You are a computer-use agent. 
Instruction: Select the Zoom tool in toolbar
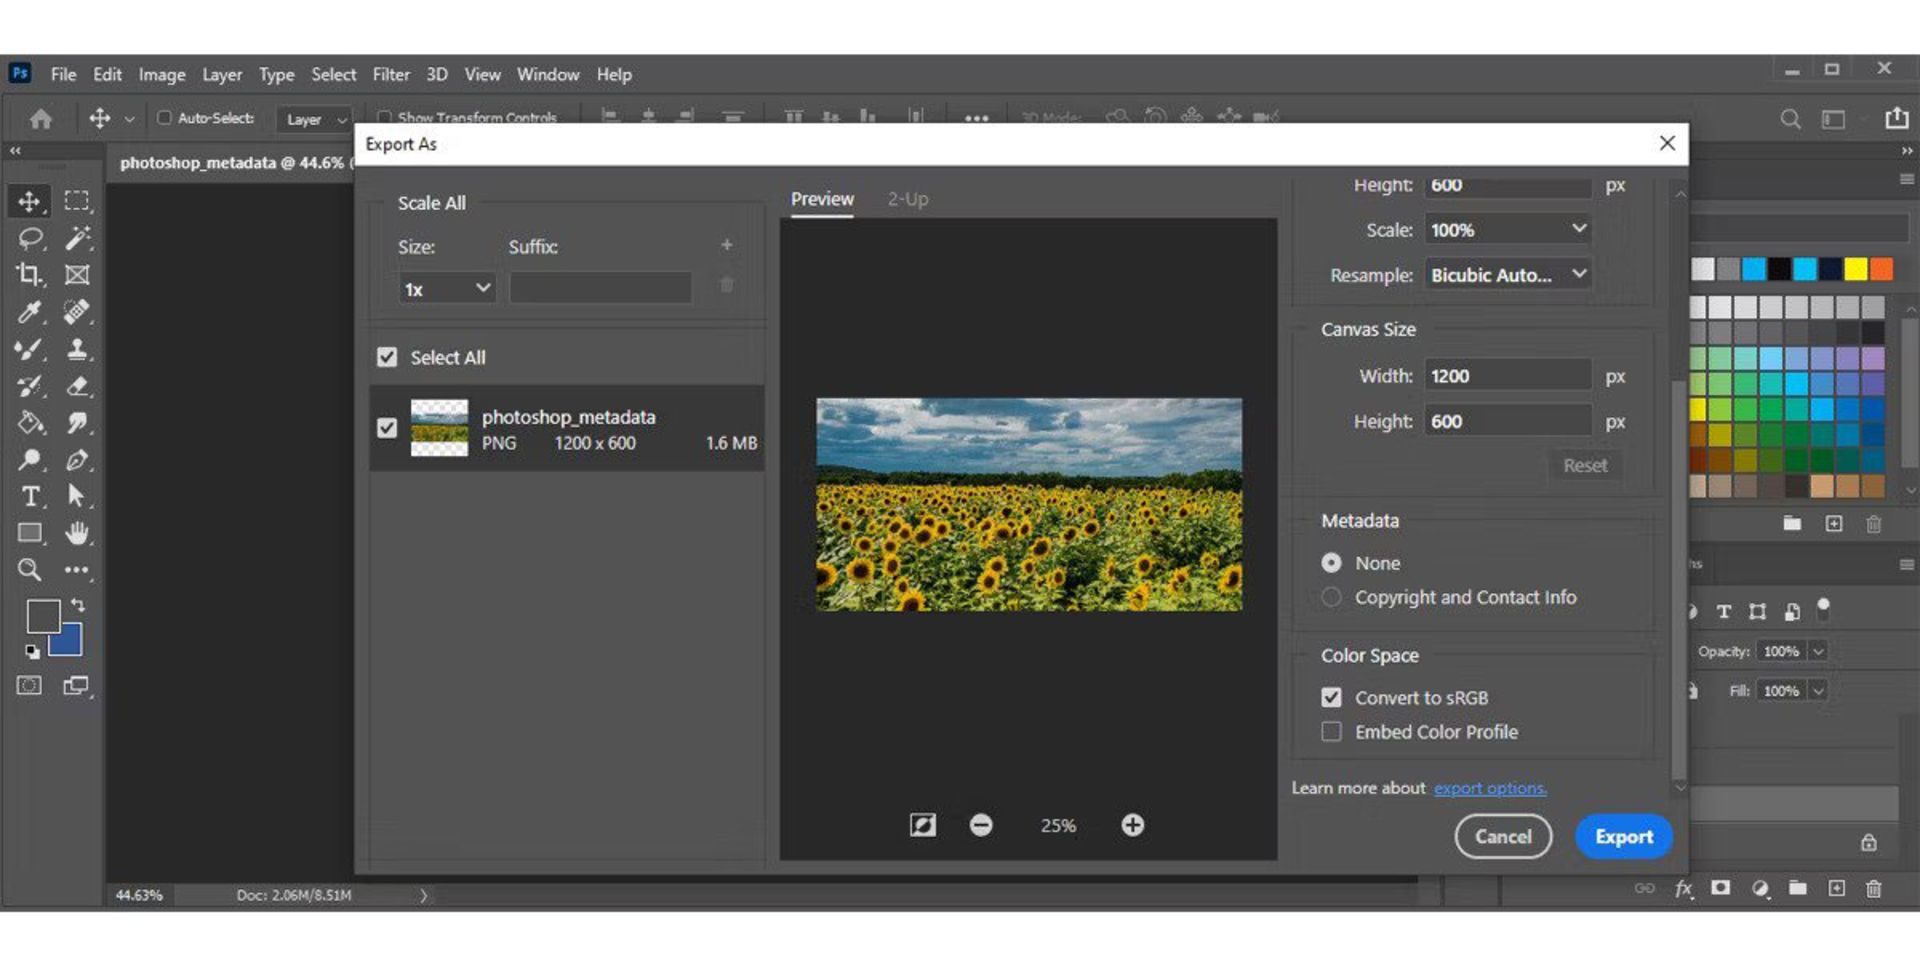click(29, 570)
